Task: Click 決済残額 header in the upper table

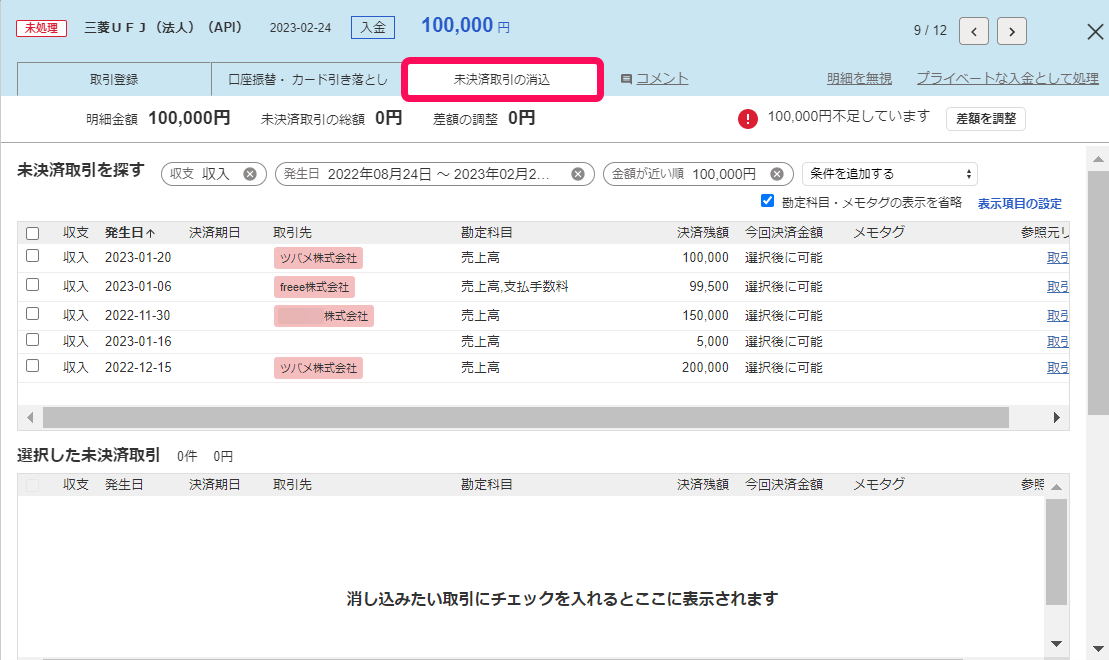Action: 702,233
